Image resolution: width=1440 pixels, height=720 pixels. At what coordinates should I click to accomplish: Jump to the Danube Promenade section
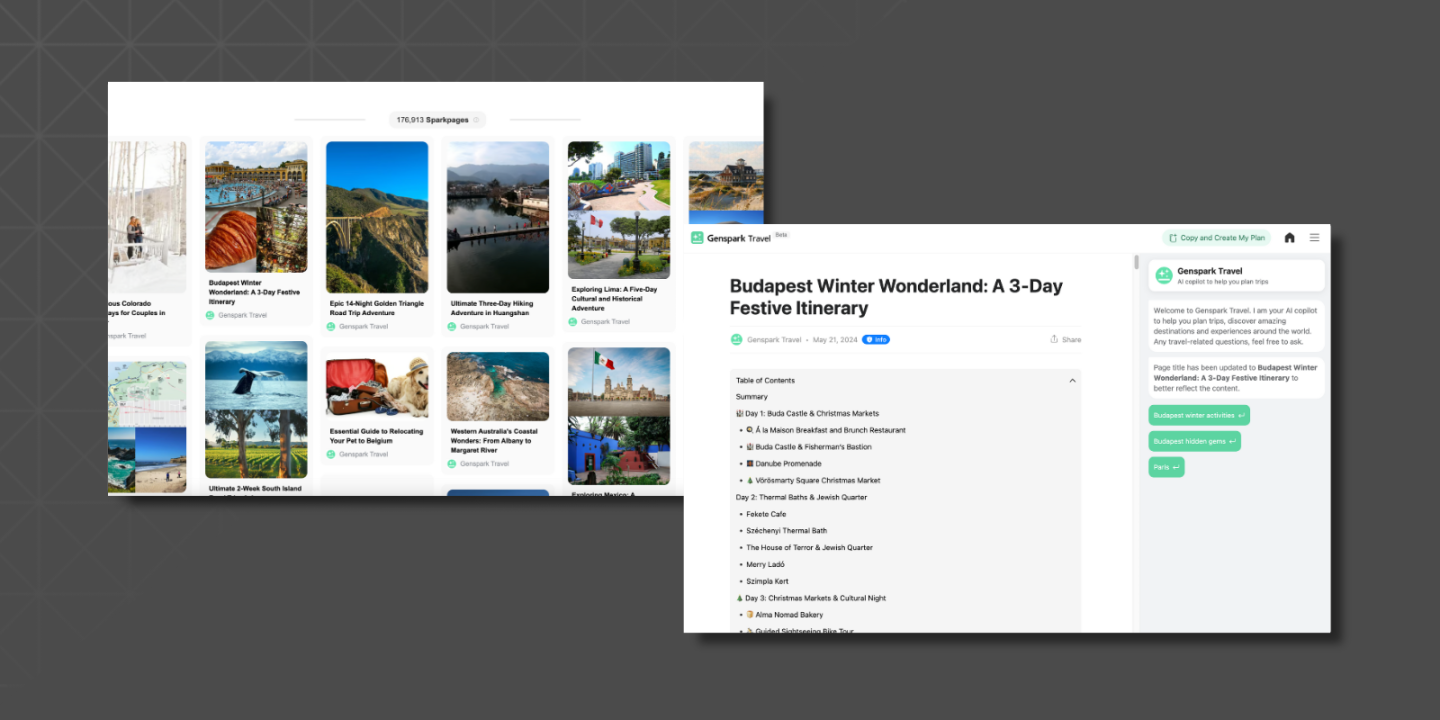pyautogui.click(x=784, y=464)
